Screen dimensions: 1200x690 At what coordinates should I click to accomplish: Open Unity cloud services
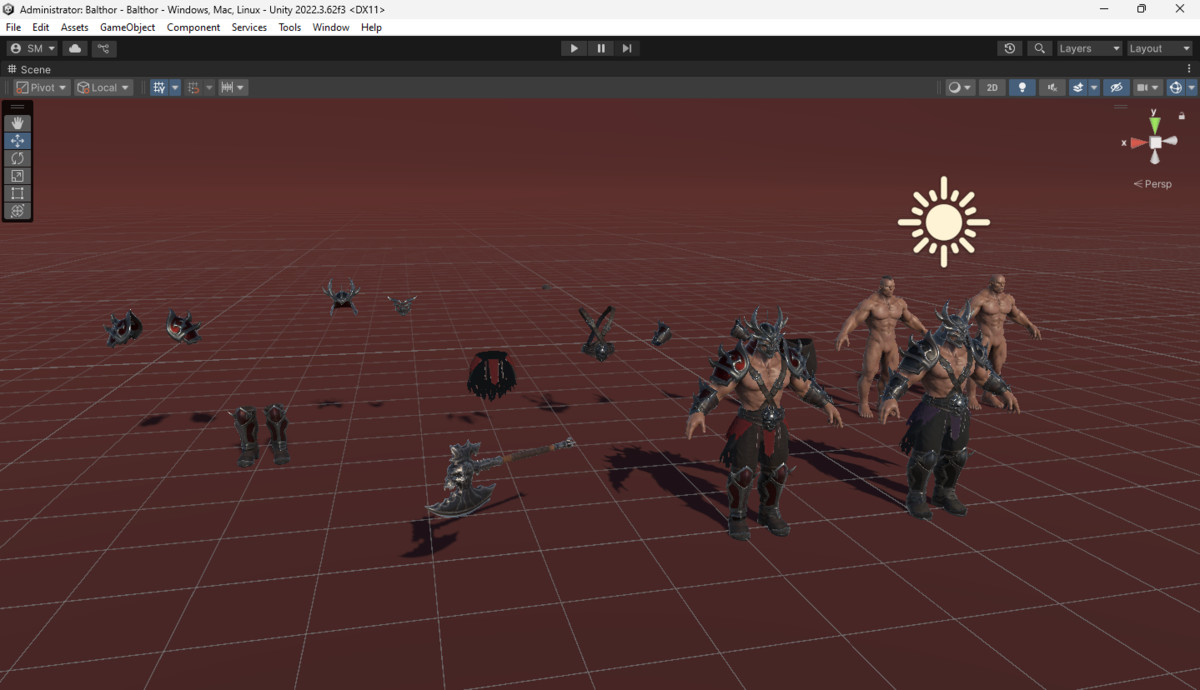coord(75,48)
